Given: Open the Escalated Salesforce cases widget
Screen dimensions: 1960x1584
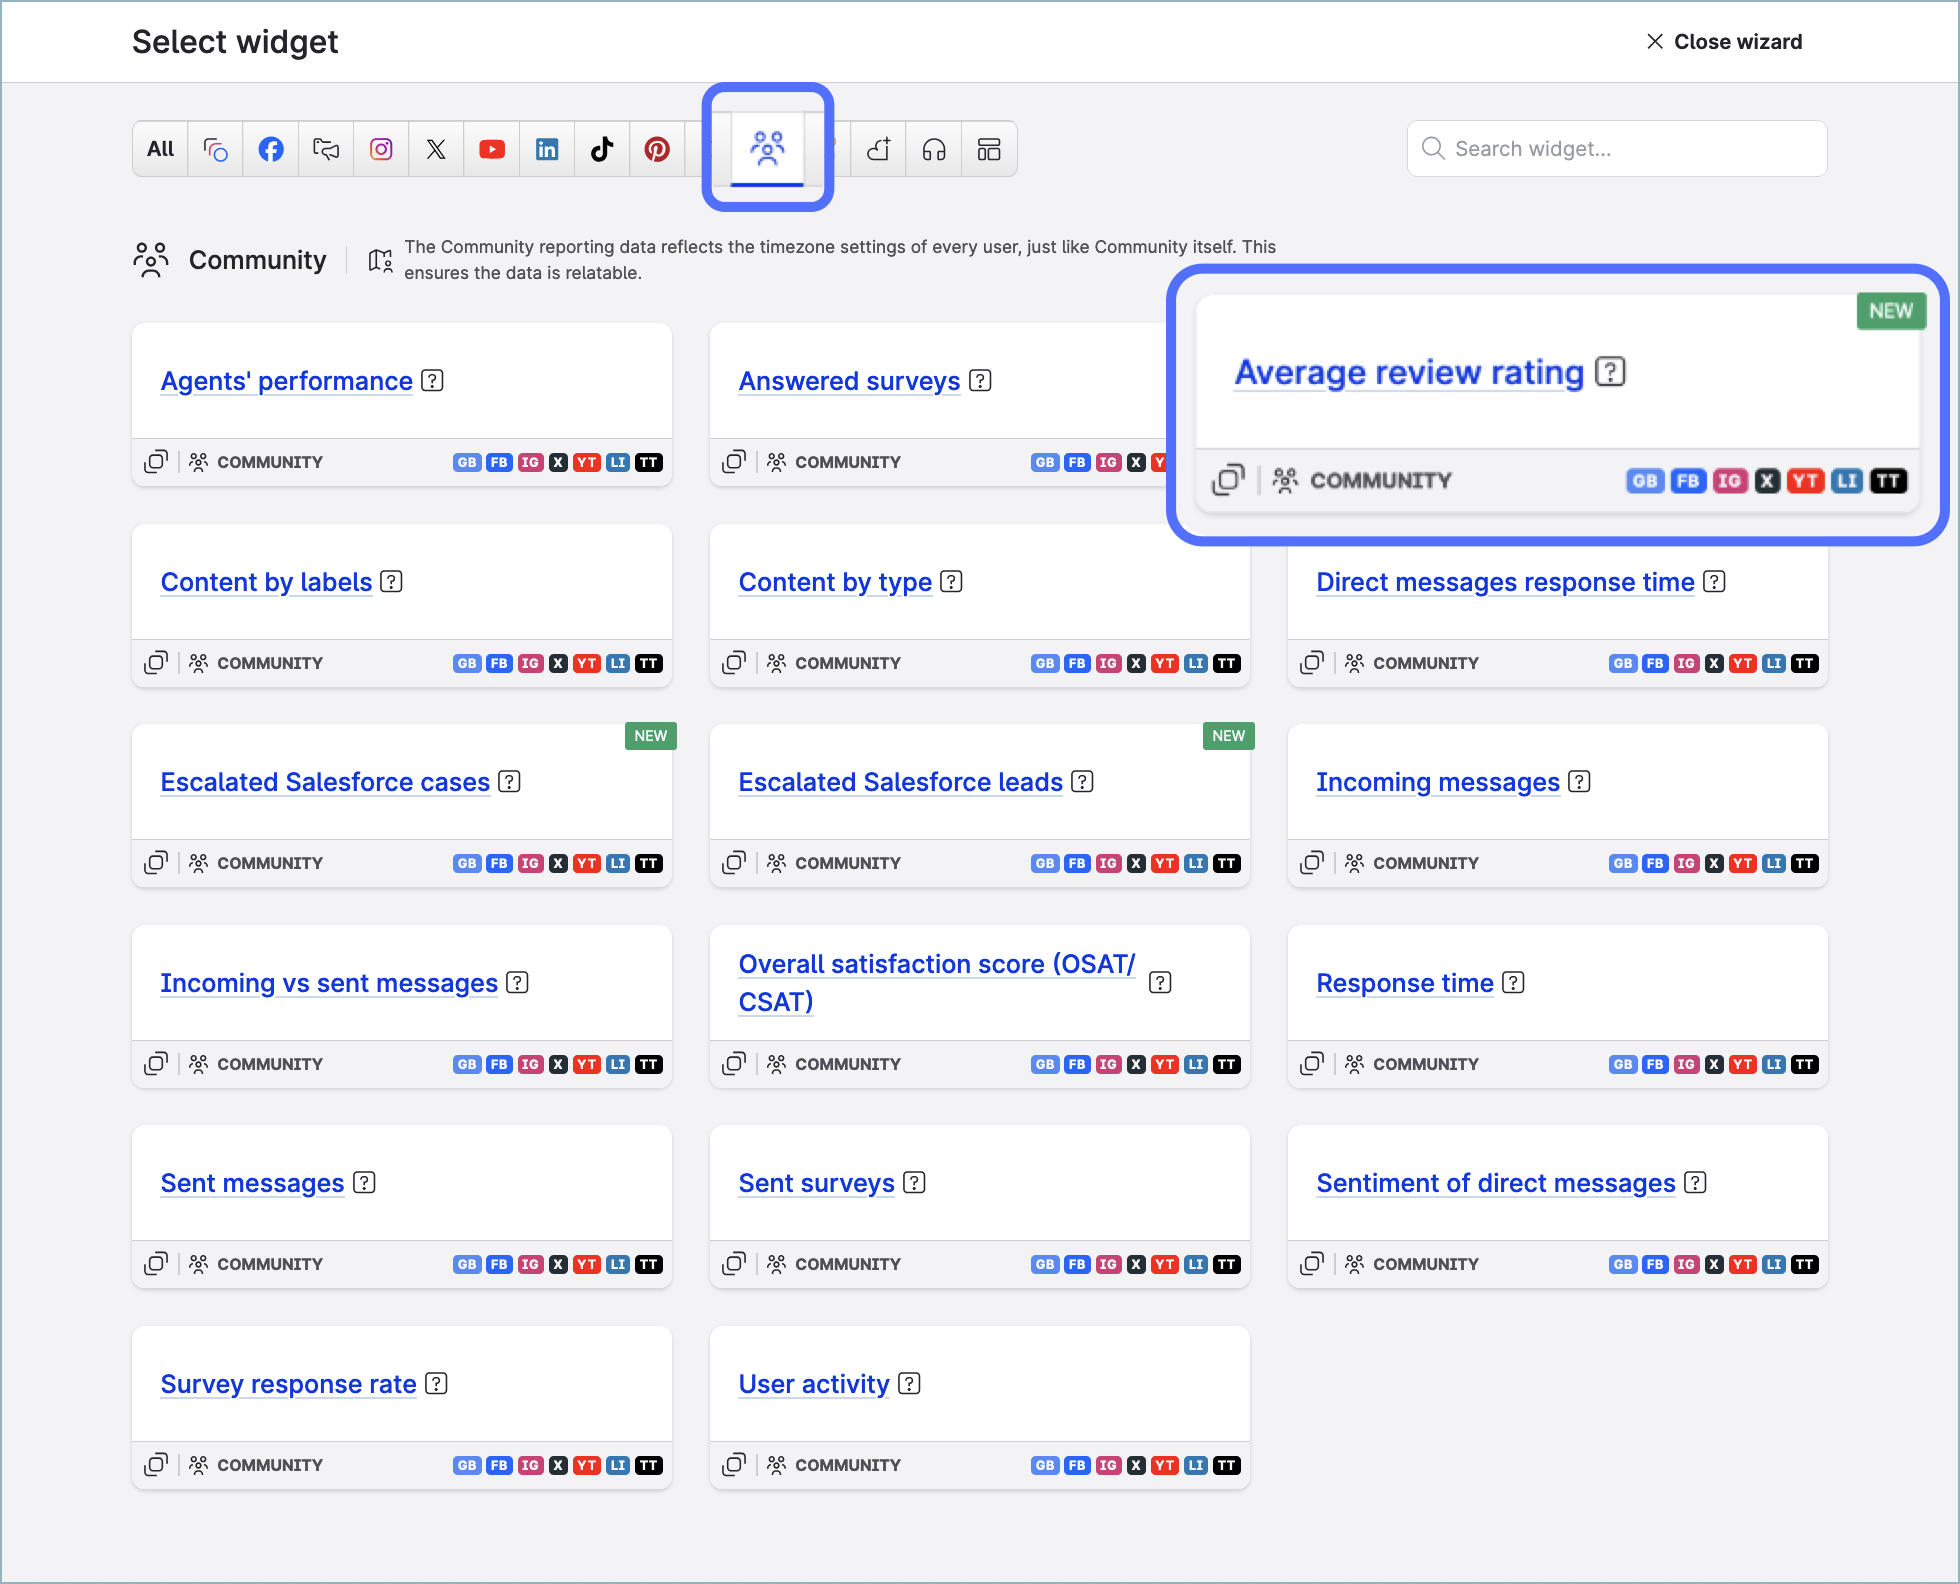Looking at the screenshot, I should 324,782.
